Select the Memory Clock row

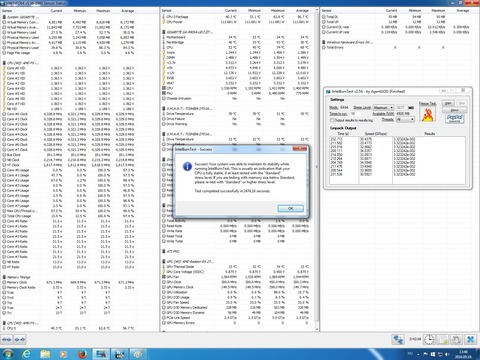68,282
